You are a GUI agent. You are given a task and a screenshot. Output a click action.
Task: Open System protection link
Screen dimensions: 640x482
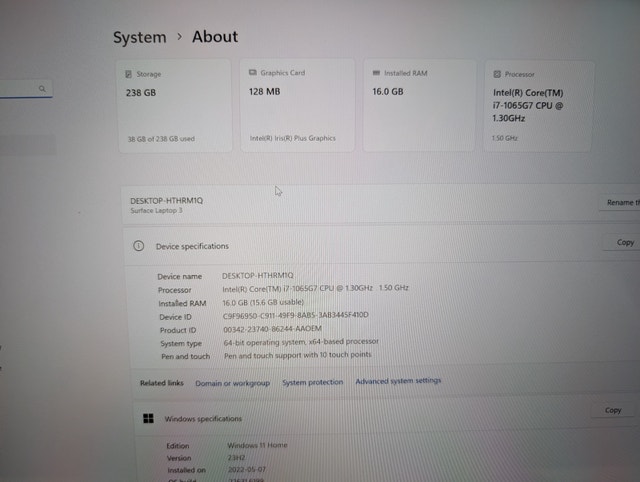point(313,382)
